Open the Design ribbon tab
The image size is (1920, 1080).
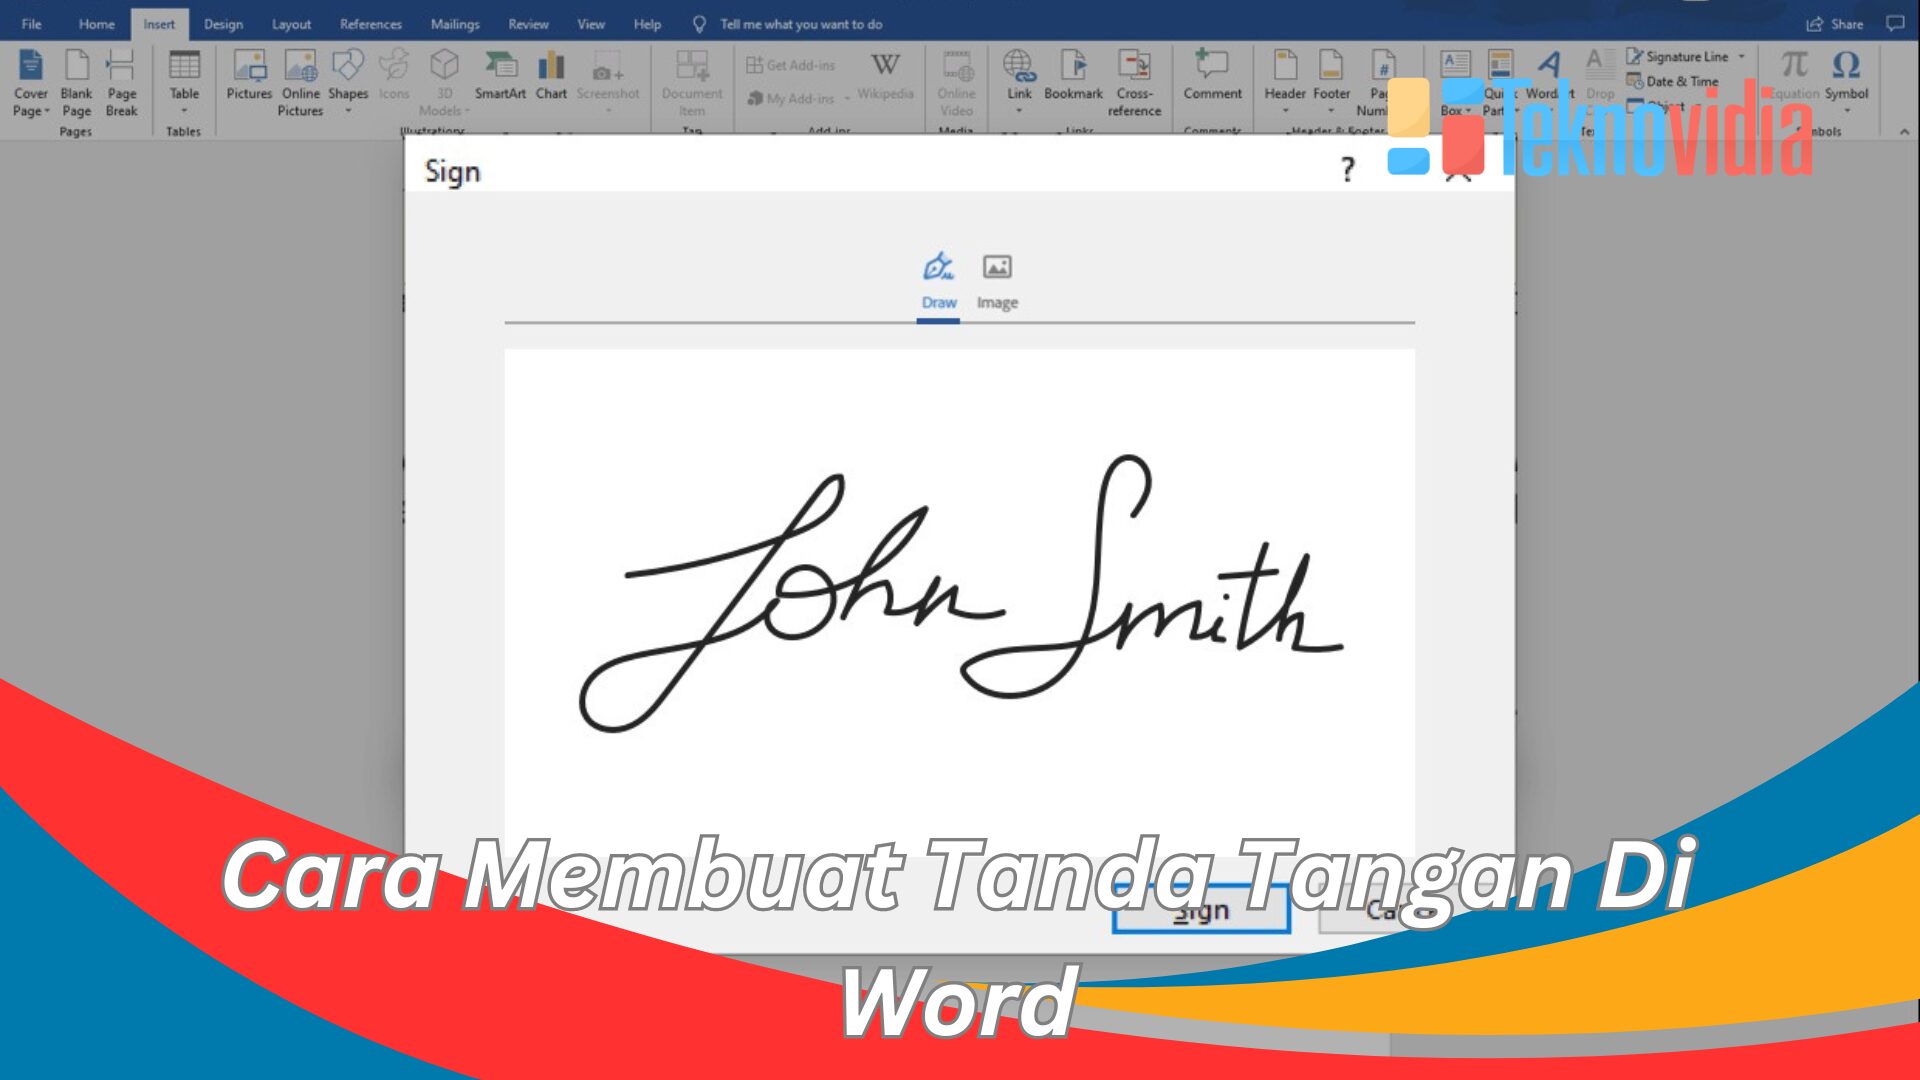223,24
